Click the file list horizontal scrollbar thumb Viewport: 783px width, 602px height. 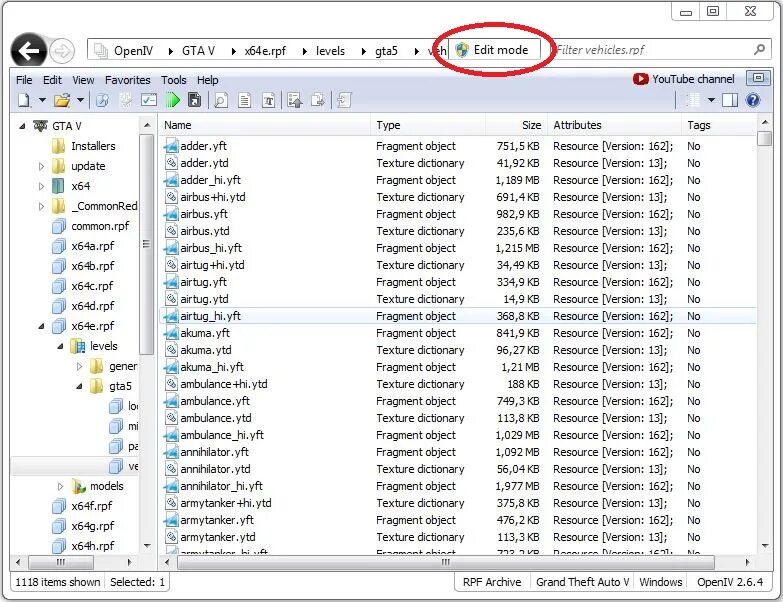445,563
